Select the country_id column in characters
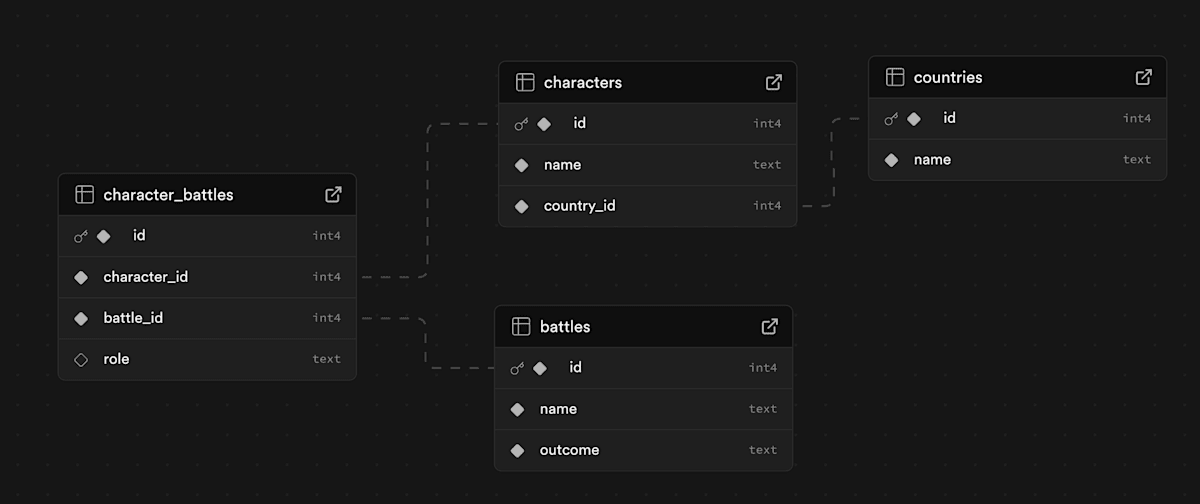 [x=647, y=206]
